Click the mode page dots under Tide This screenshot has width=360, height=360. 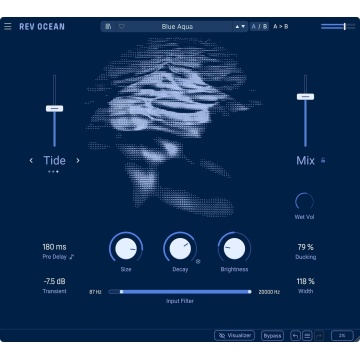(53, 172)
